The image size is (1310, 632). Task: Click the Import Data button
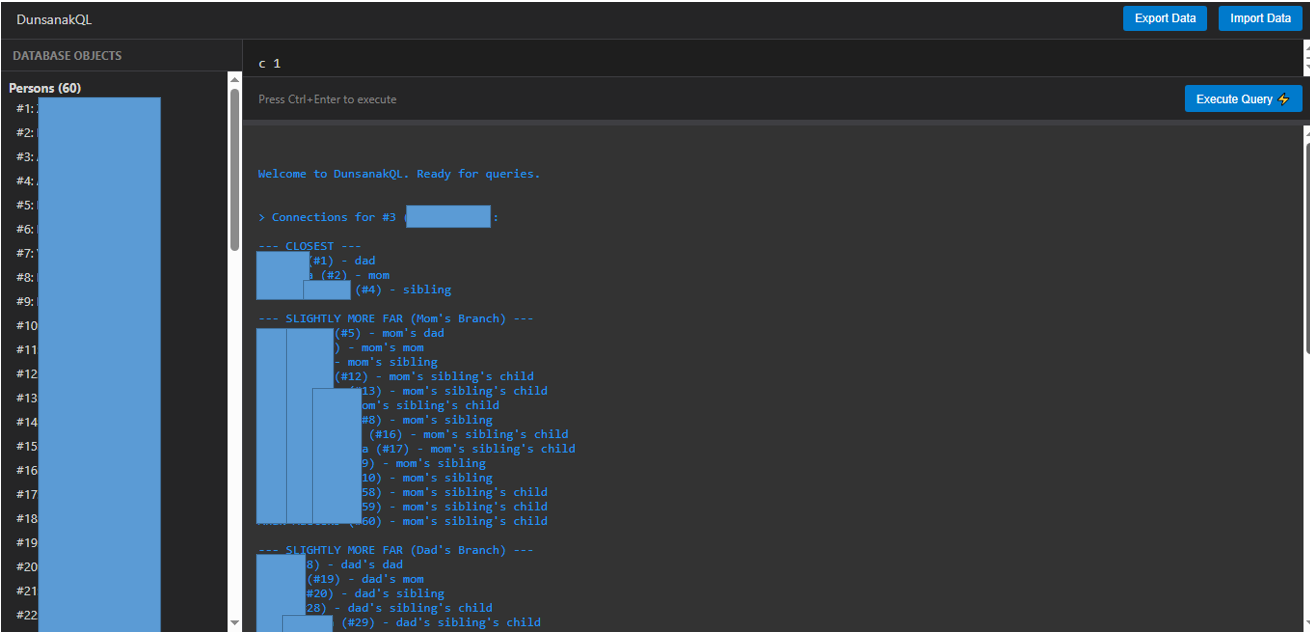[1260, 18]
